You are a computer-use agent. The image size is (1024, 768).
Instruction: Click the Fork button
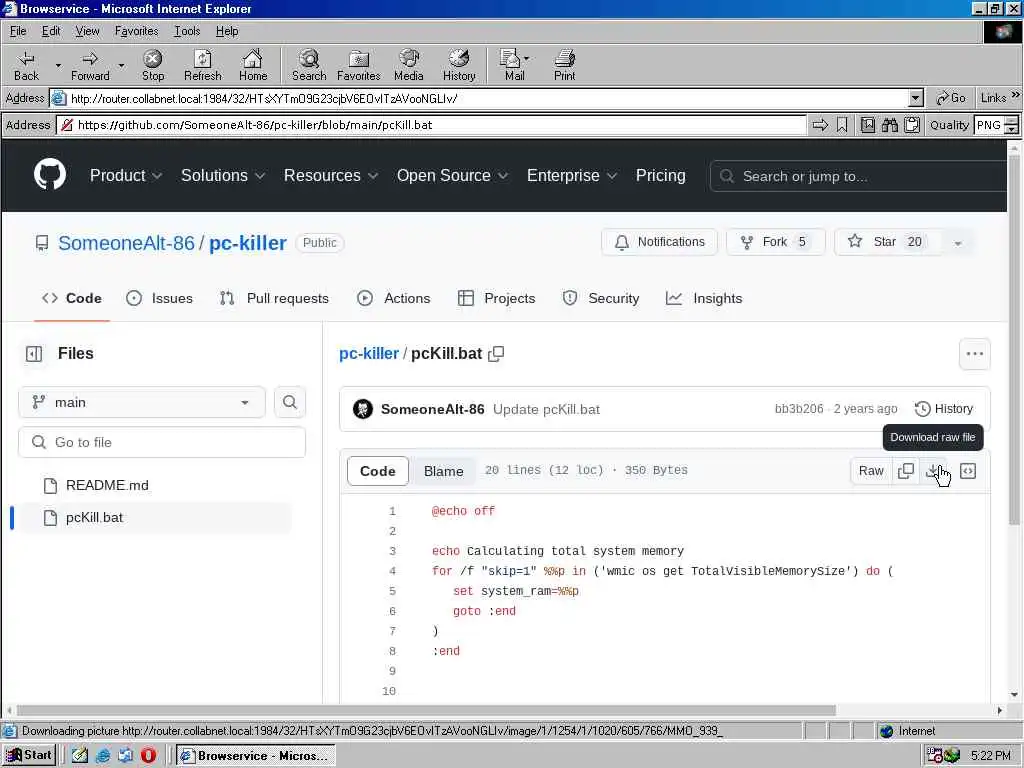tap(776, 242)
